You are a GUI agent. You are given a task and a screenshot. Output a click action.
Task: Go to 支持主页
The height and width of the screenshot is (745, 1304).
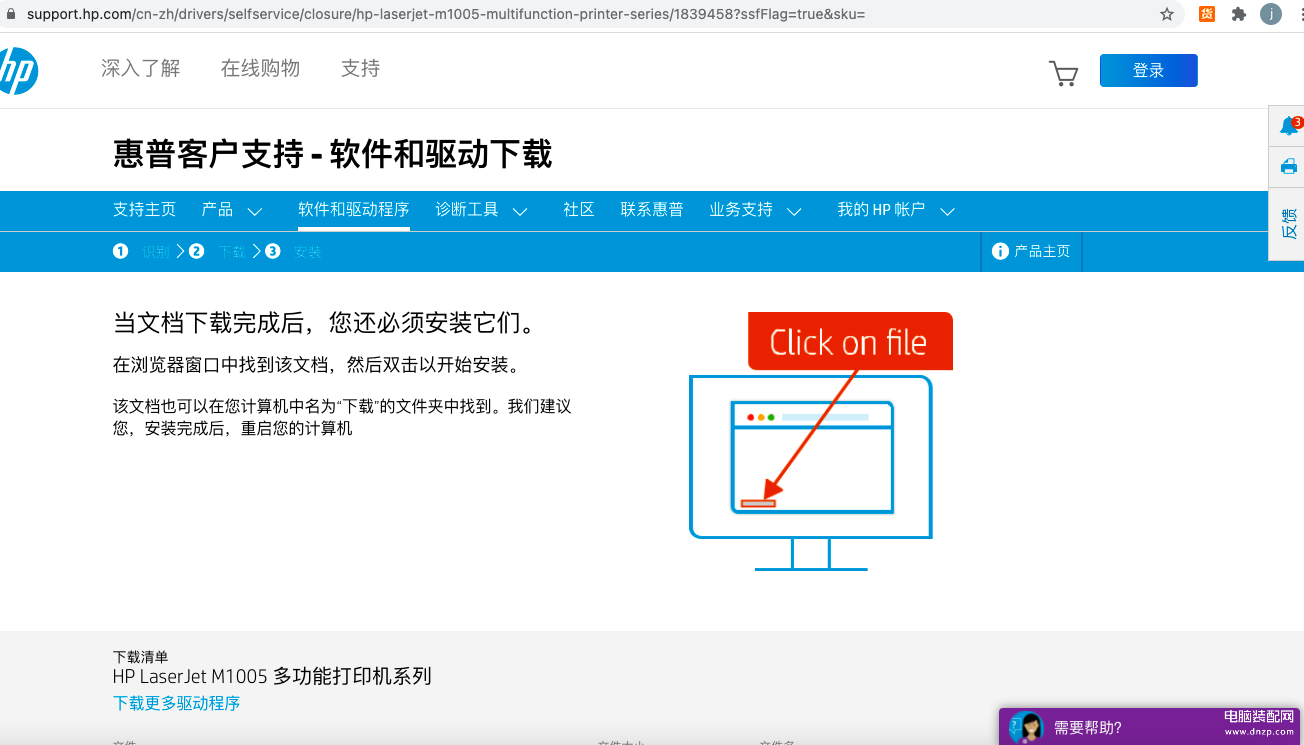[x=145, y=210]
